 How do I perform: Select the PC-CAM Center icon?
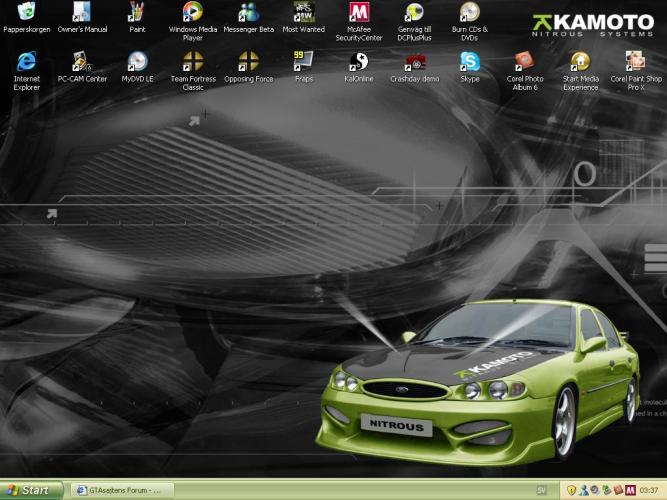point(82,62)
